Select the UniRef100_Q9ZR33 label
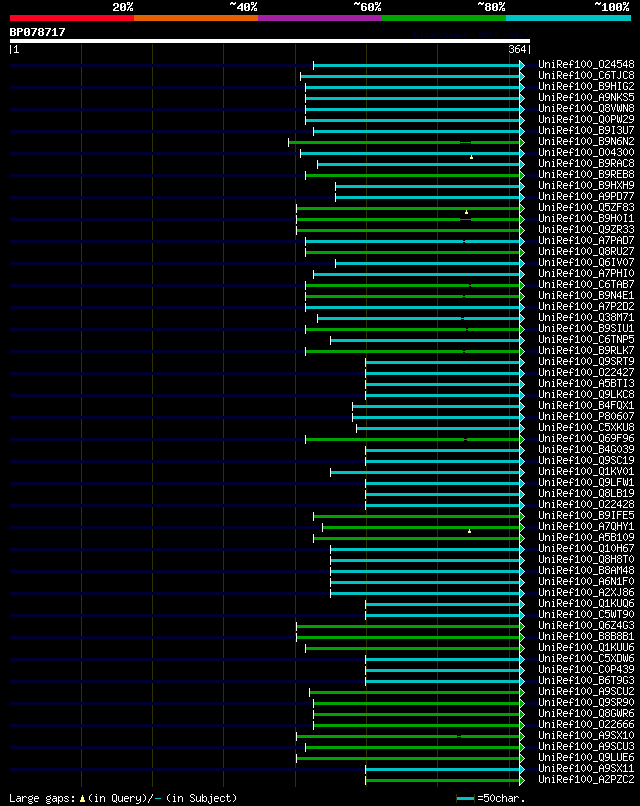Screen dimensions: 640x806 (x=586, y=229)
